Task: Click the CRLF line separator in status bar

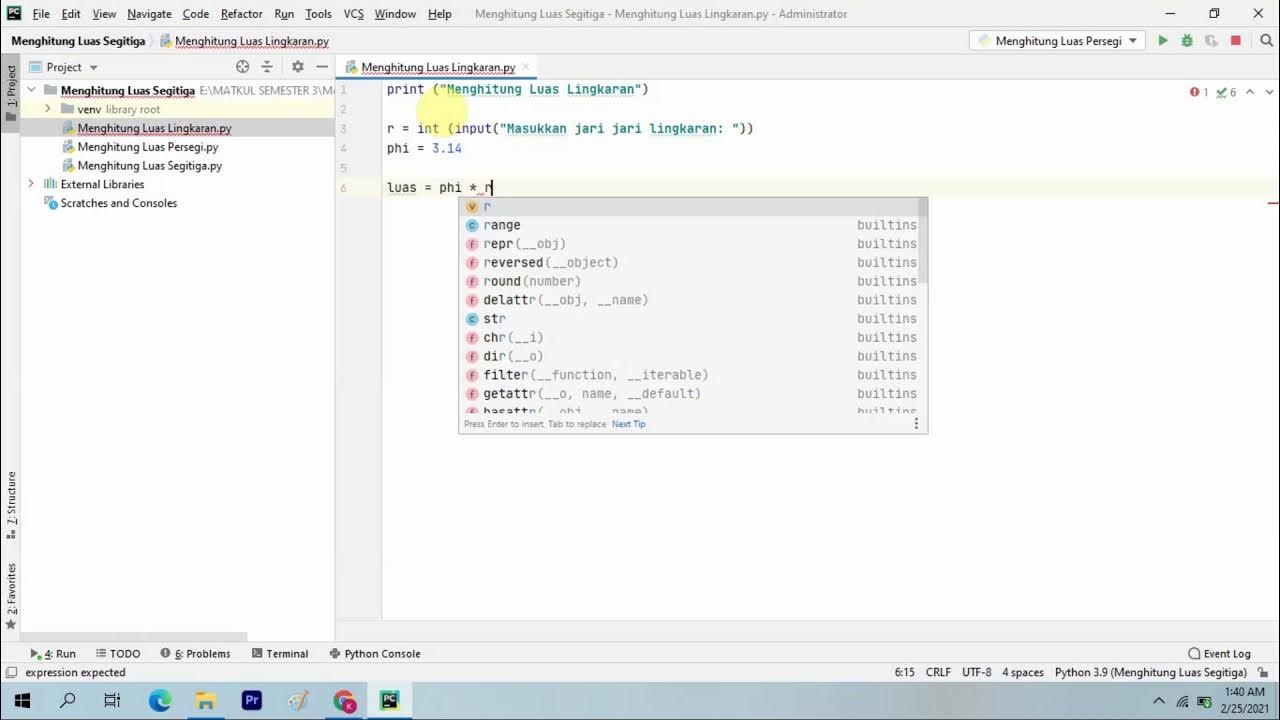Action: (938, 673)
